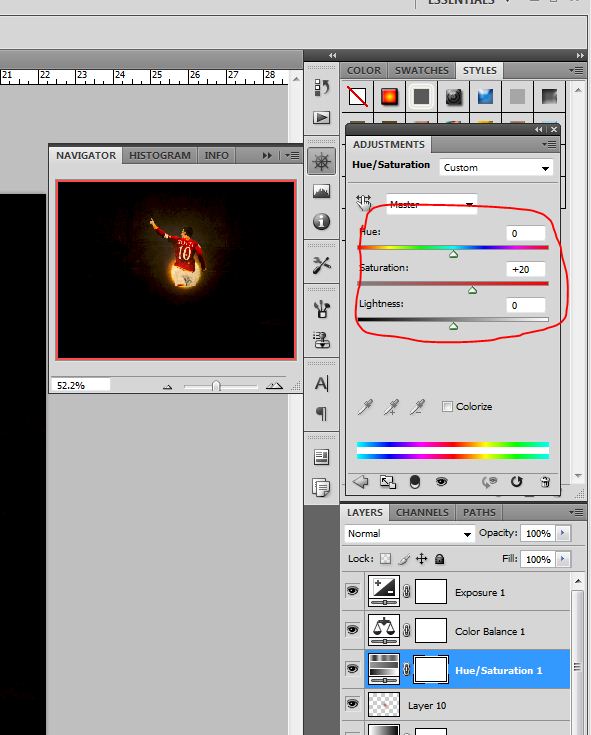Open the Hue/Saturation preset dropdown
The width and height of the screenshot is (591, 735).
coord(496,168)
